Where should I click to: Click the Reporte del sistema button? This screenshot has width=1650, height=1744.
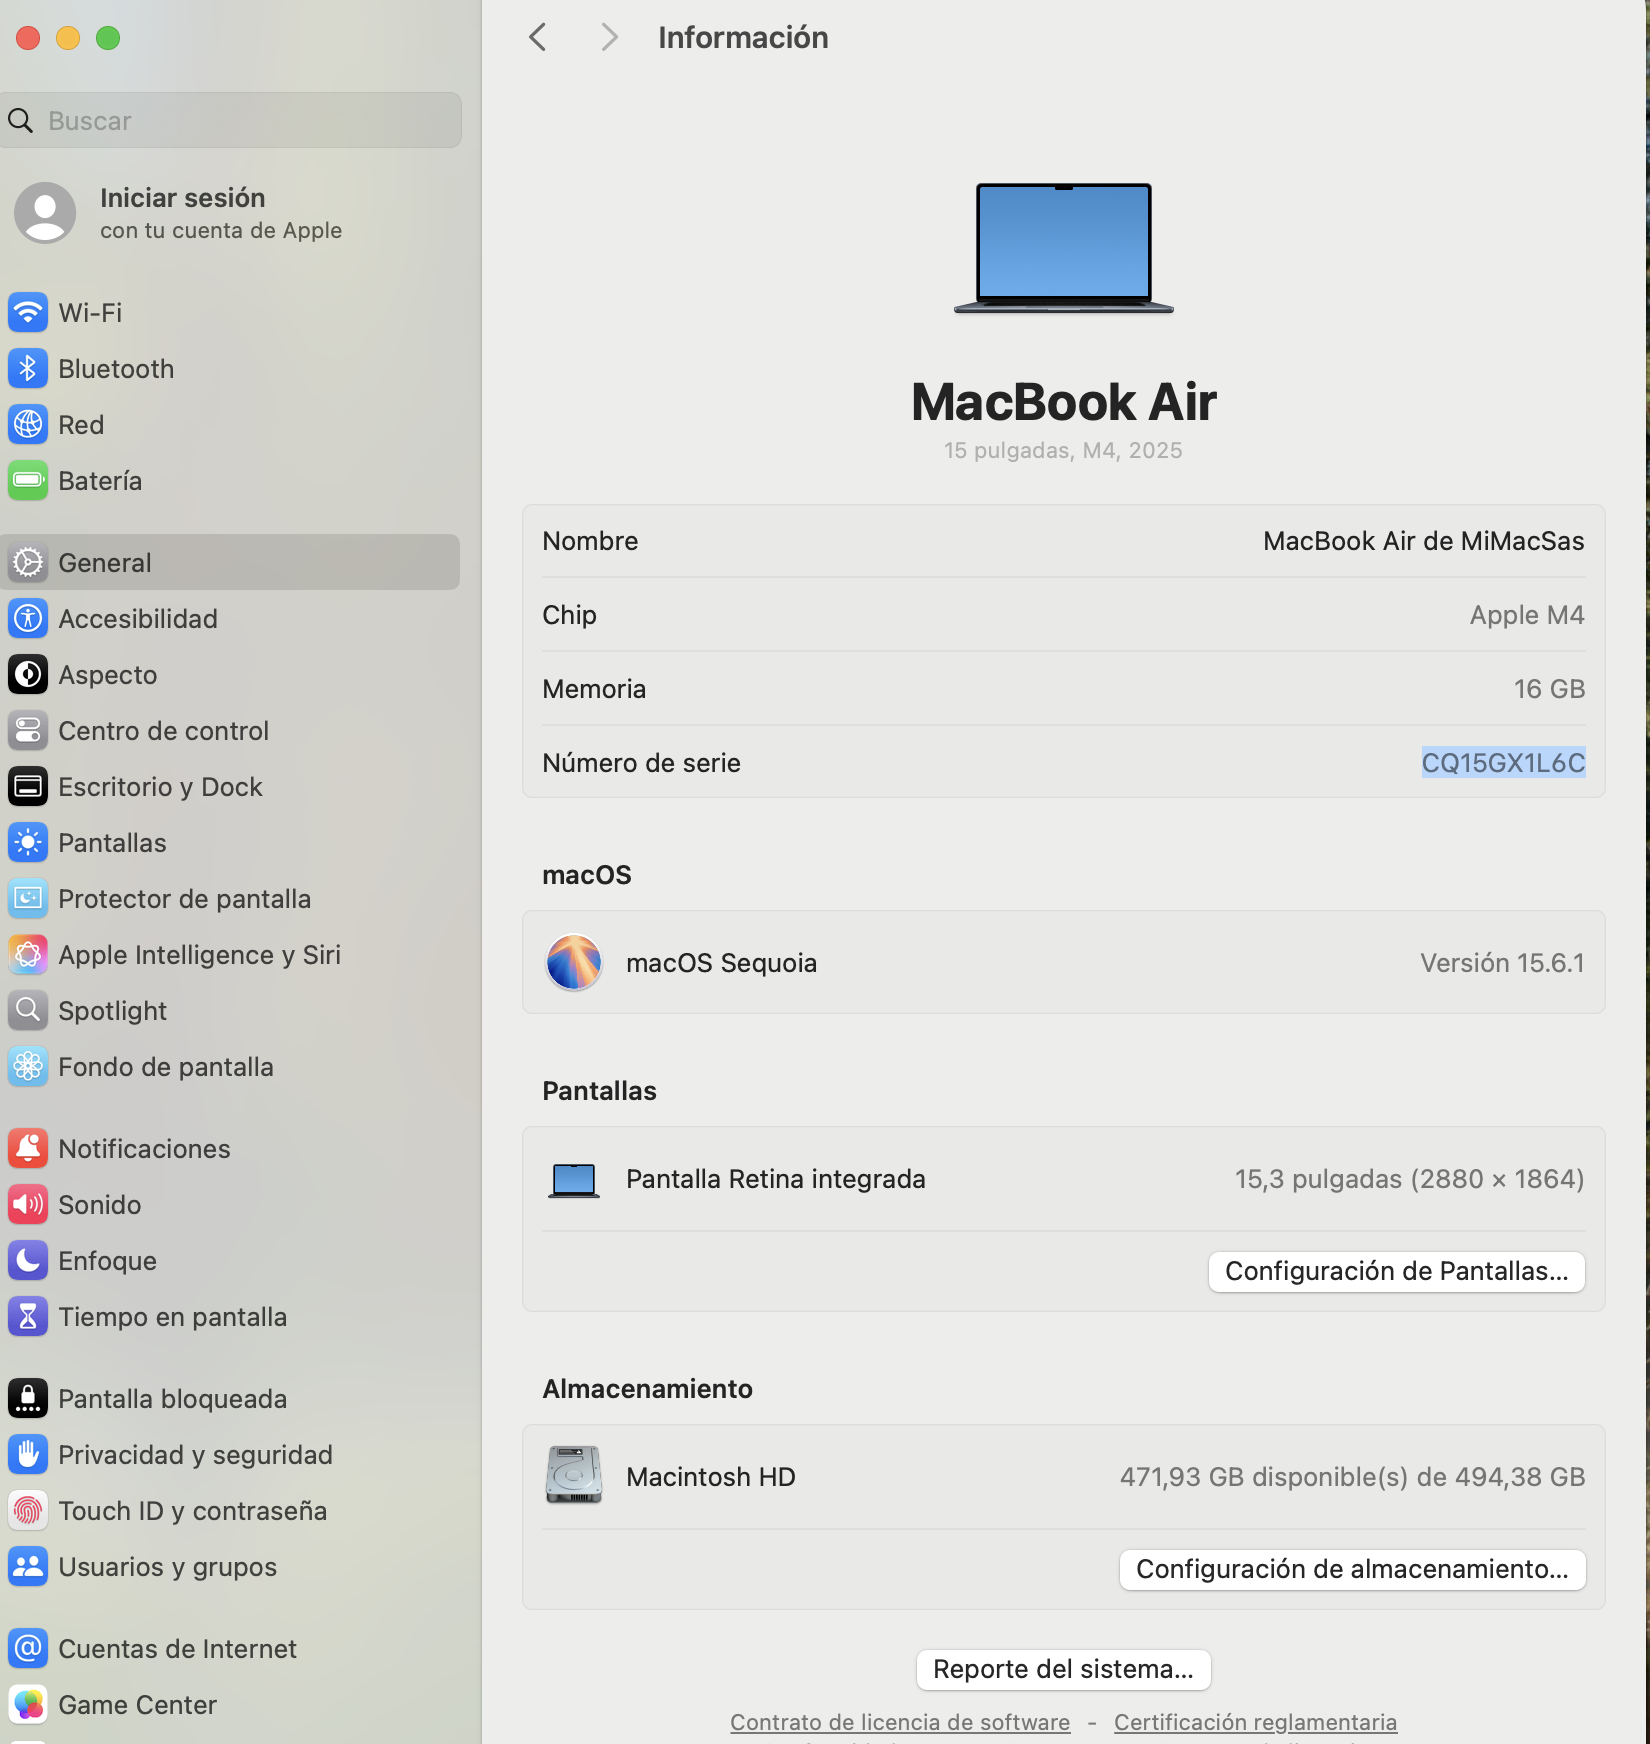tap(1062, 1669)
